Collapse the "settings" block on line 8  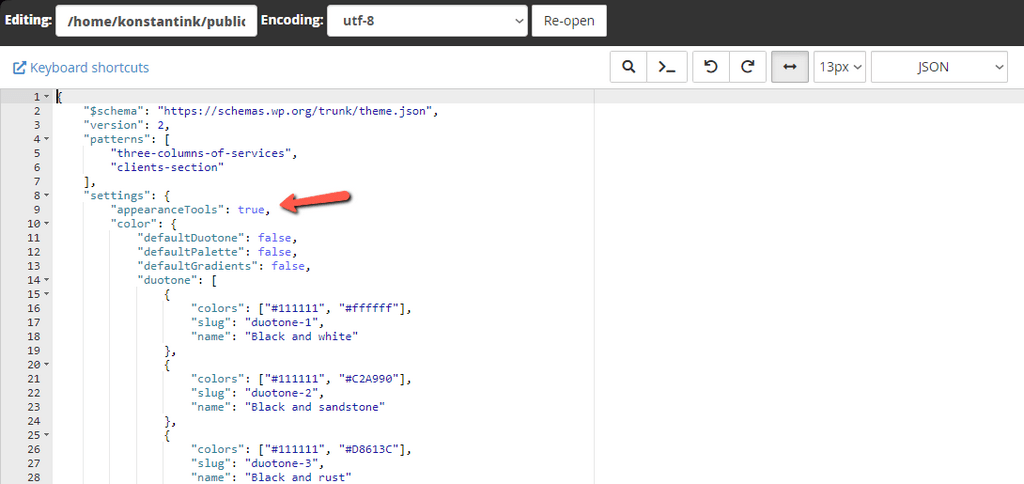[x=46, y=196]
